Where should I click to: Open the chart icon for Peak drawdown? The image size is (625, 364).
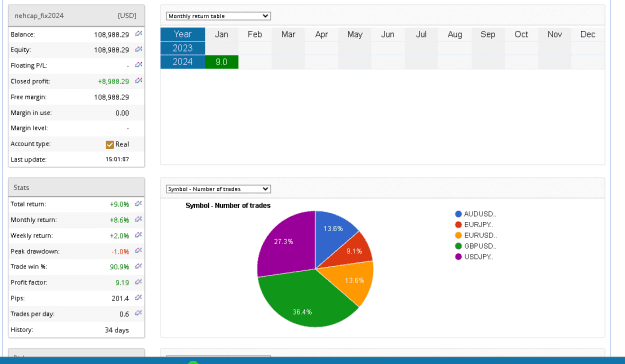pyautogui.click(x=138, y=251)
